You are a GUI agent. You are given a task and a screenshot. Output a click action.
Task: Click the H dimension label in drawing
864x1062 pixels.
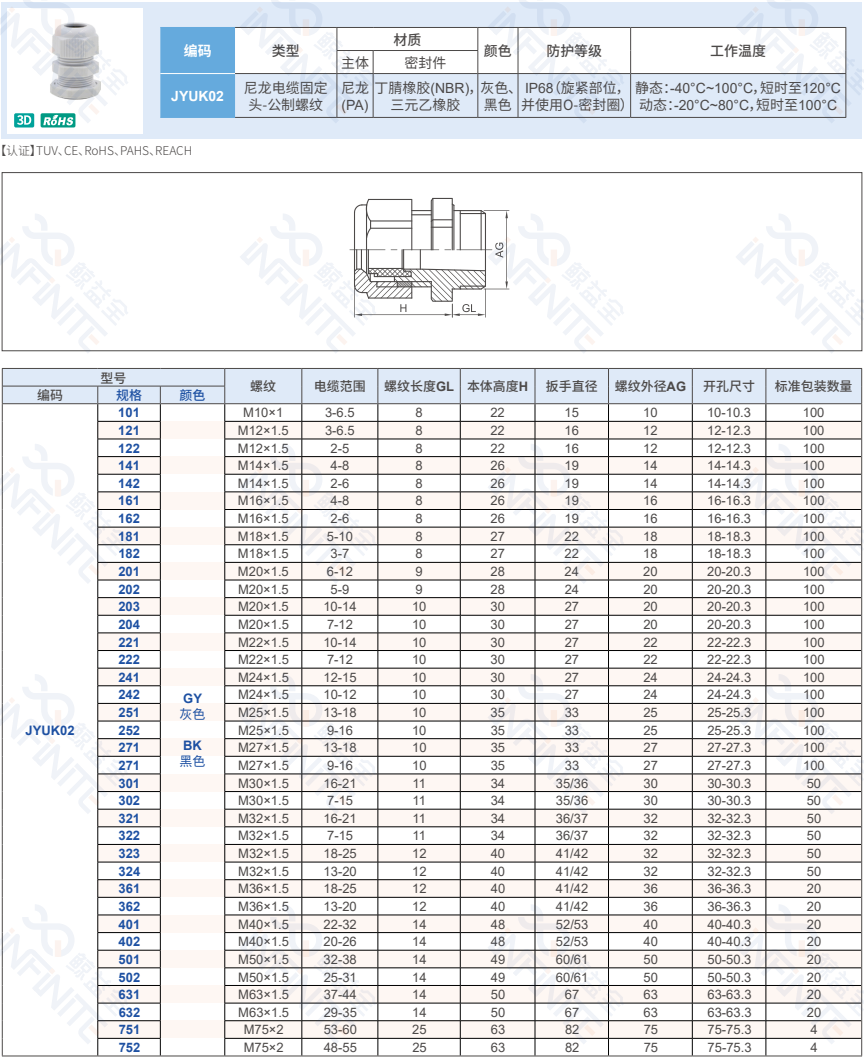403,308
